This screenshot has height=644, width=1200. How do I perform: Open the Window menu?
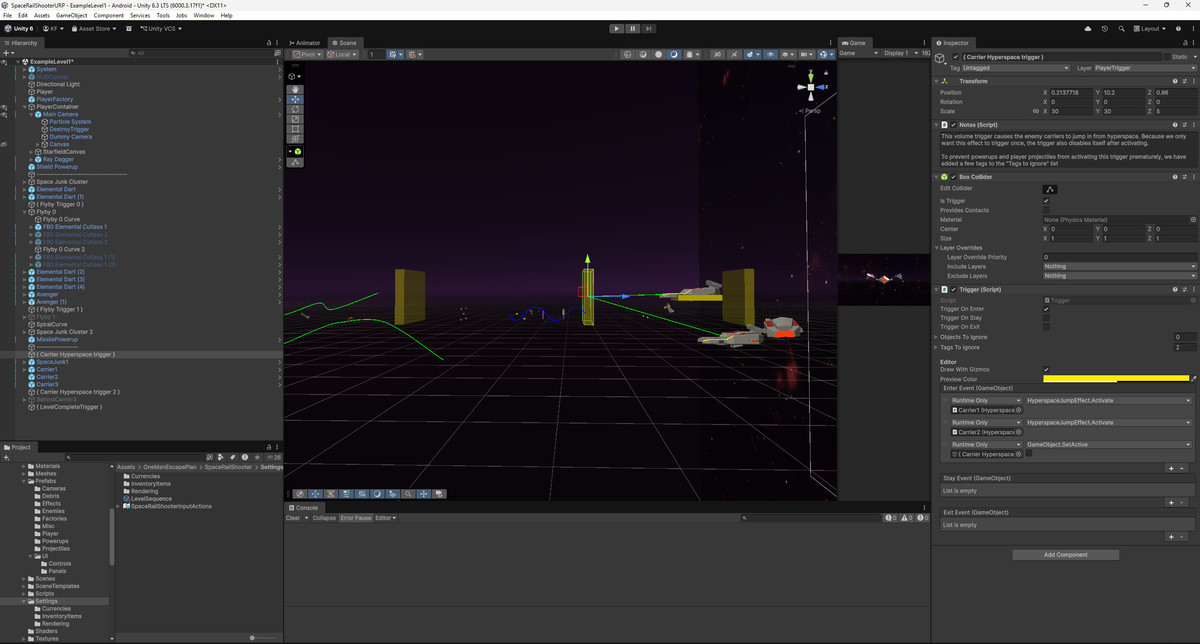(x=203, y=16)
